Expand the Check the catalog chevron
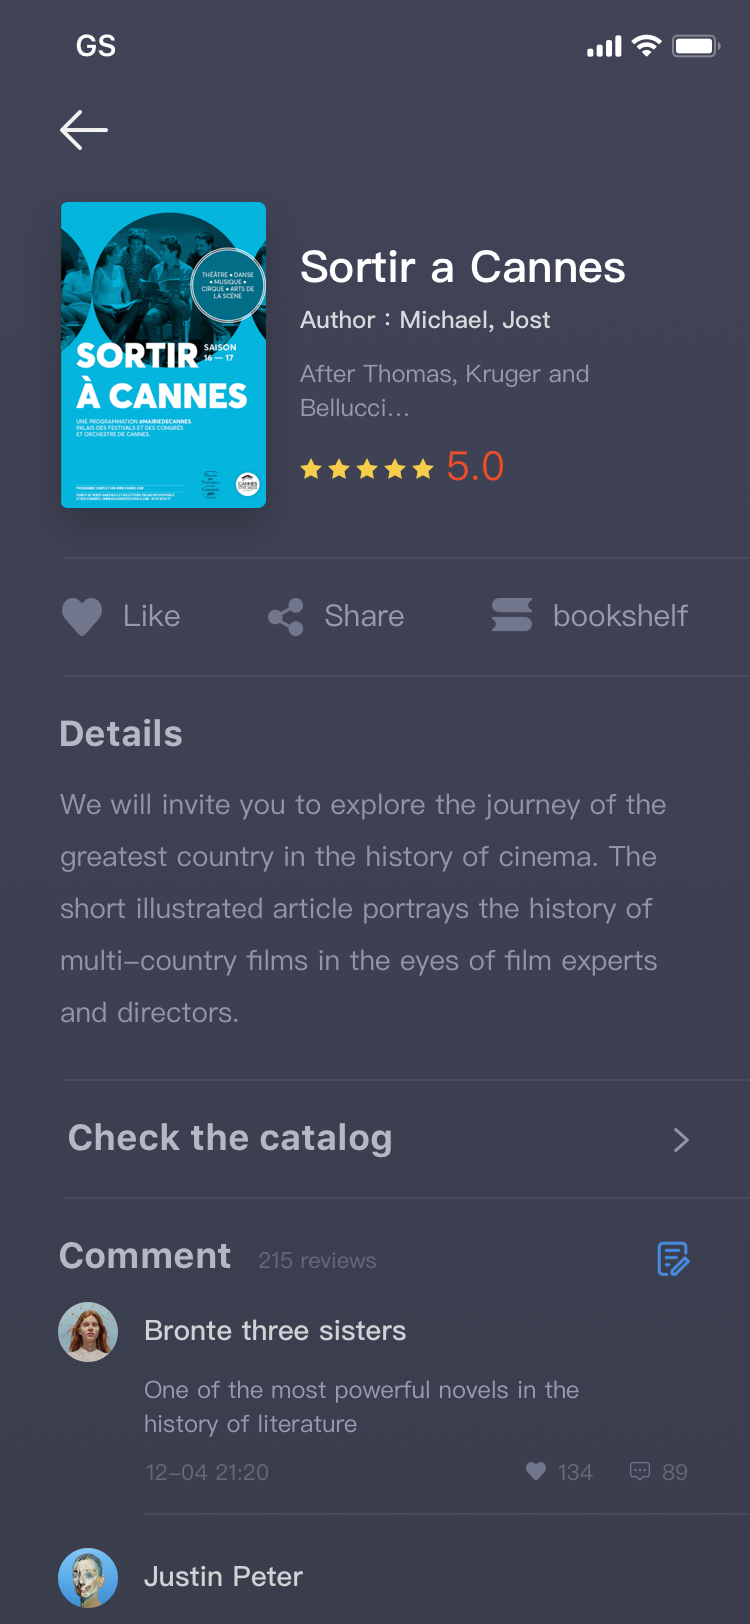This screenshot has width=750, height=1624. 681,1140
